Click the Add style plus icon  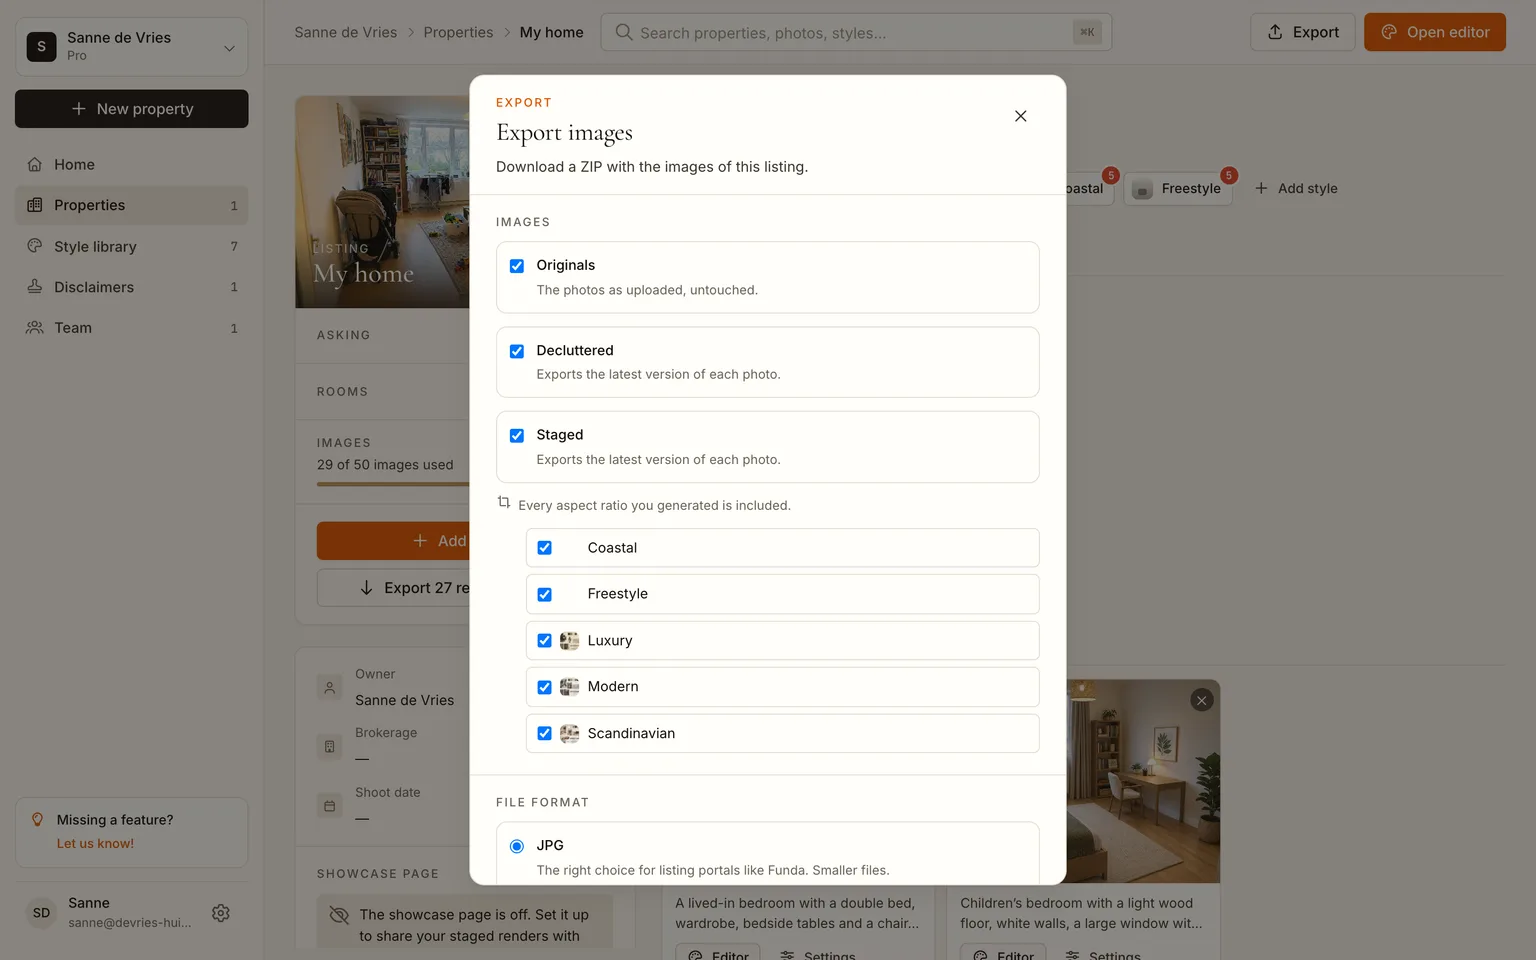coord(1261,188)
